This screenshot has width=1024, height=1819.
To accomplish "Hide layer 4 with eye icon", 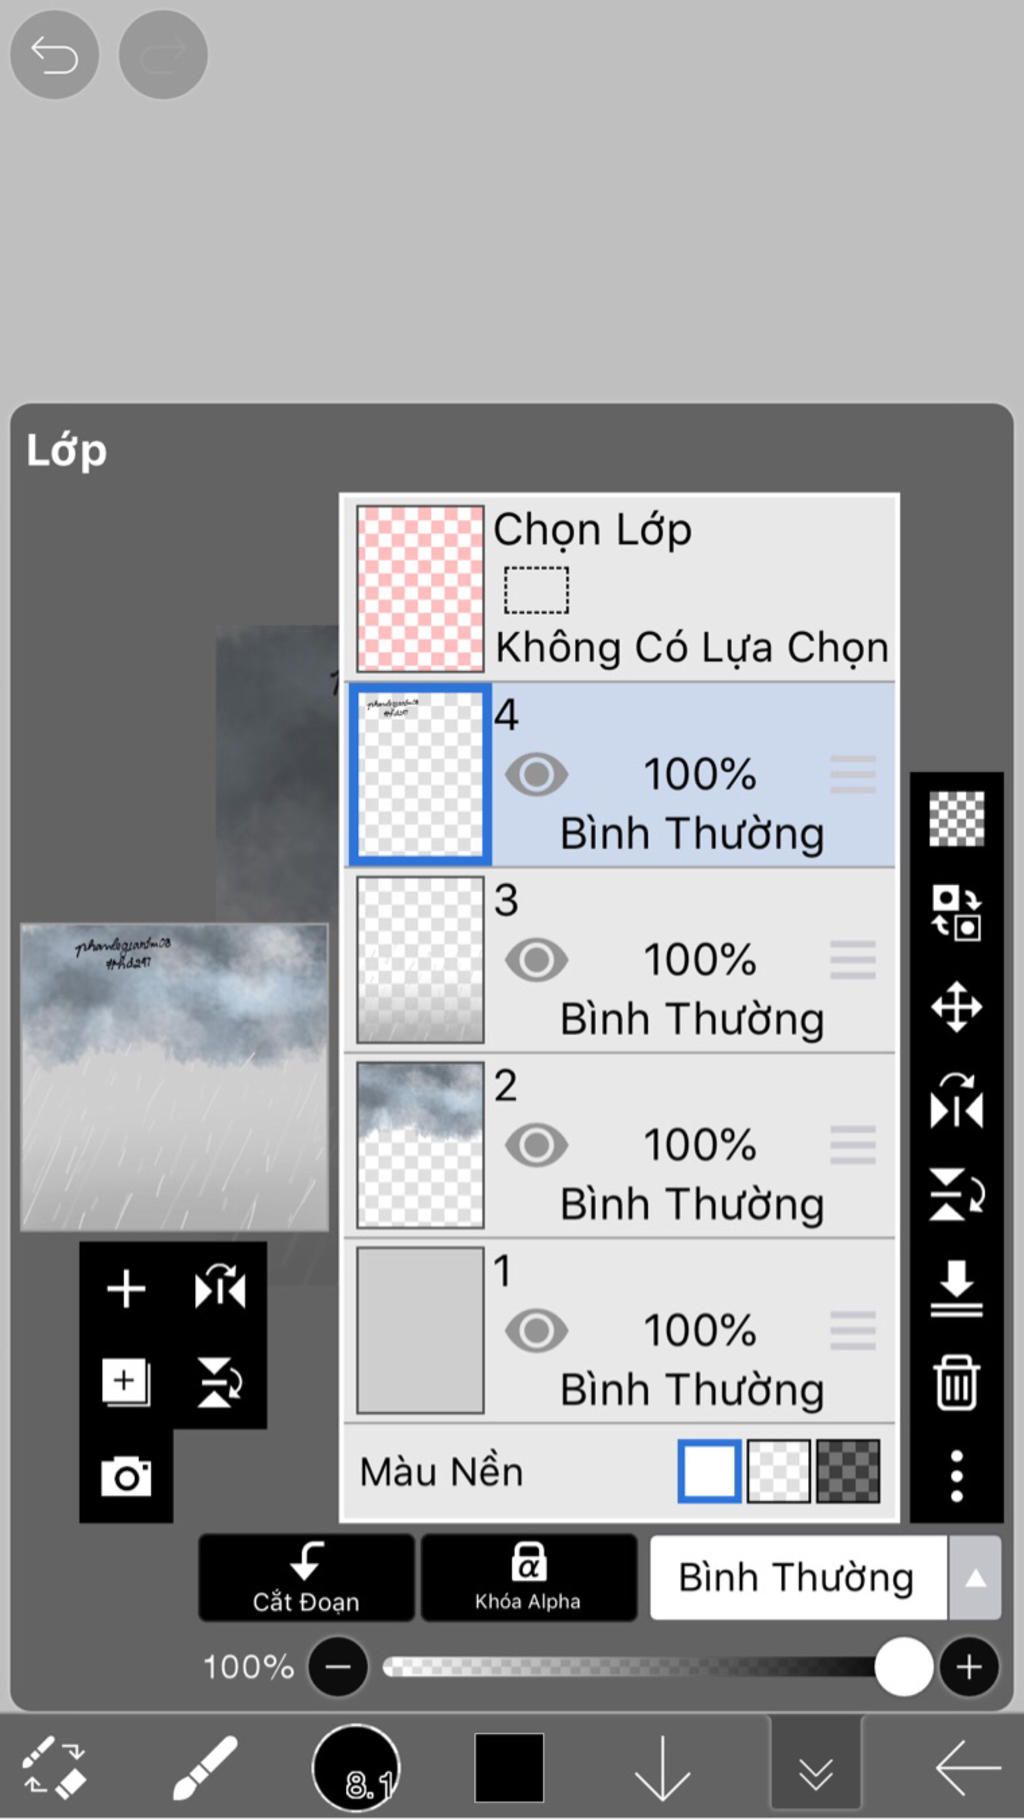I will tap(536, 775).
